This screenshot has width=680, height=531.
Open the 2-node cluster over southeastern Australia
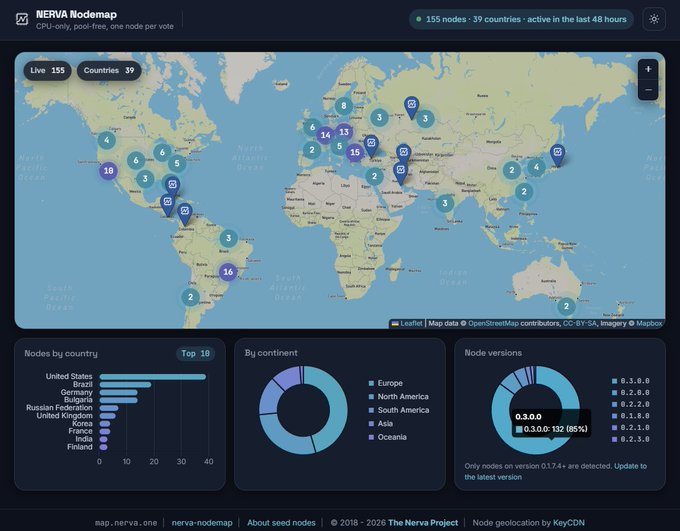click(566, 306)
